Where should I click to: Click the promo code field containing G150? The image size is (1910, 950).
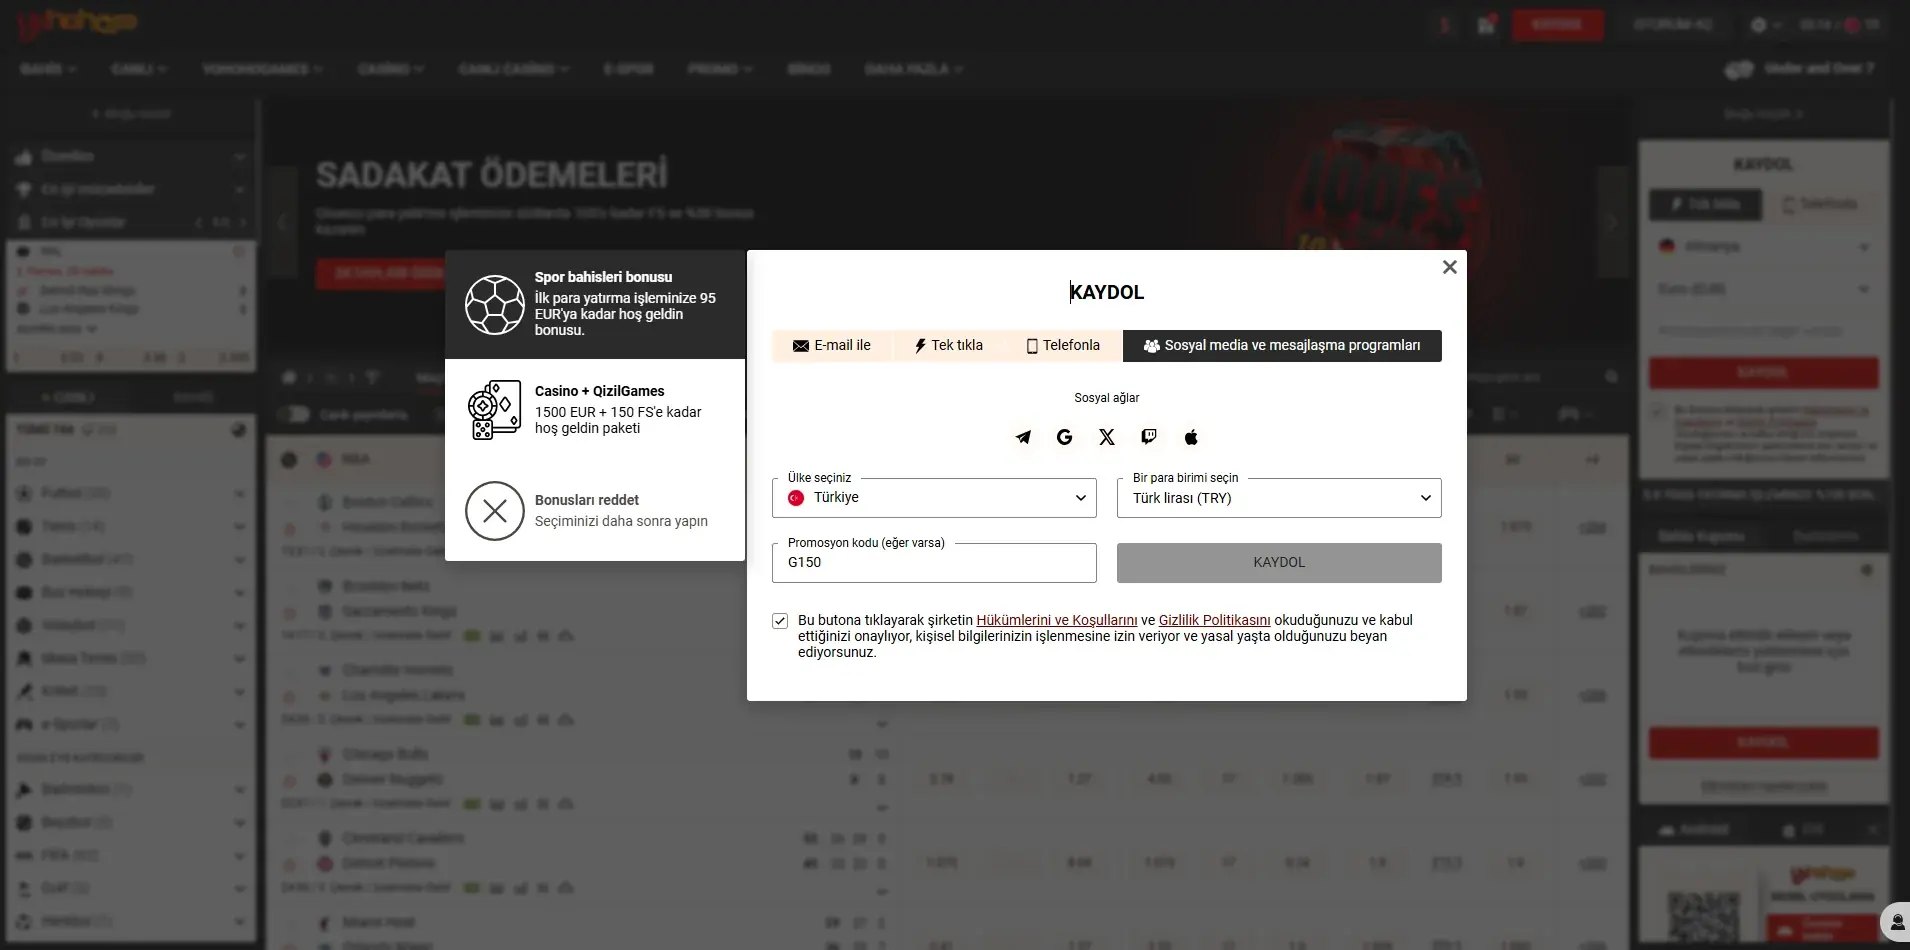(x=934, y=563)
